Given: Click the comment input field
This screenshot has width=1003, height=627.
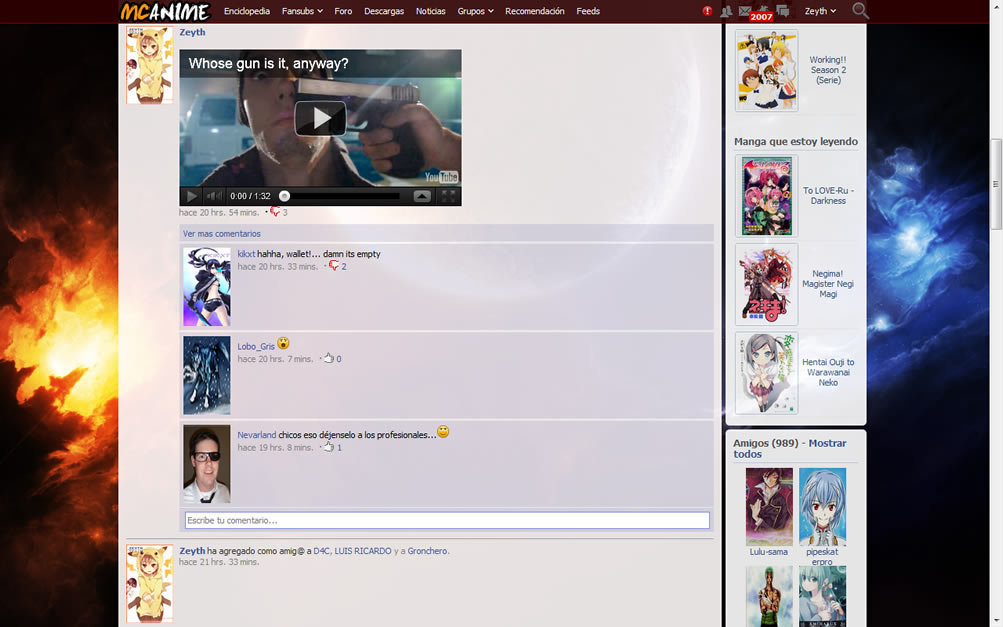Looking at the screenshot, I should click(447, 520).
